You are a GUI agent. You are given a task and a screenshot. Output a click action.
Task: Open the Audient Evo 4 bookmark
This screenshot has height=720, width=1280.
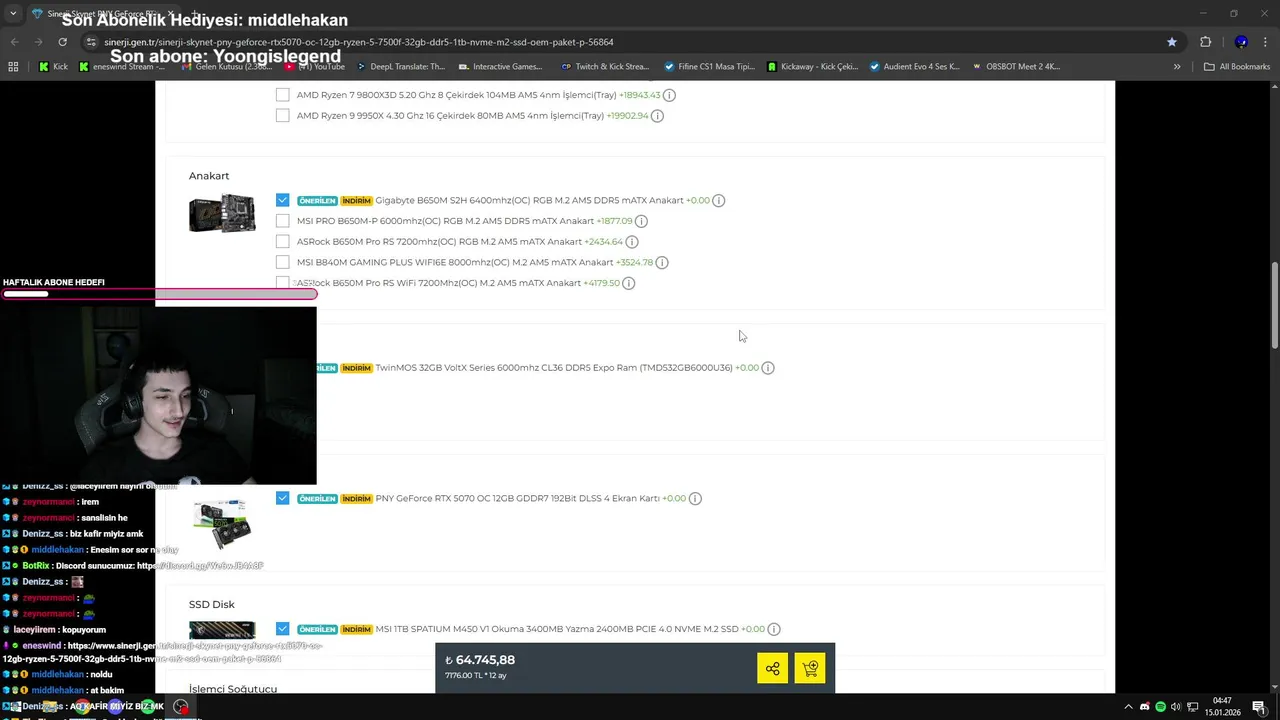[x=915, y=67]
